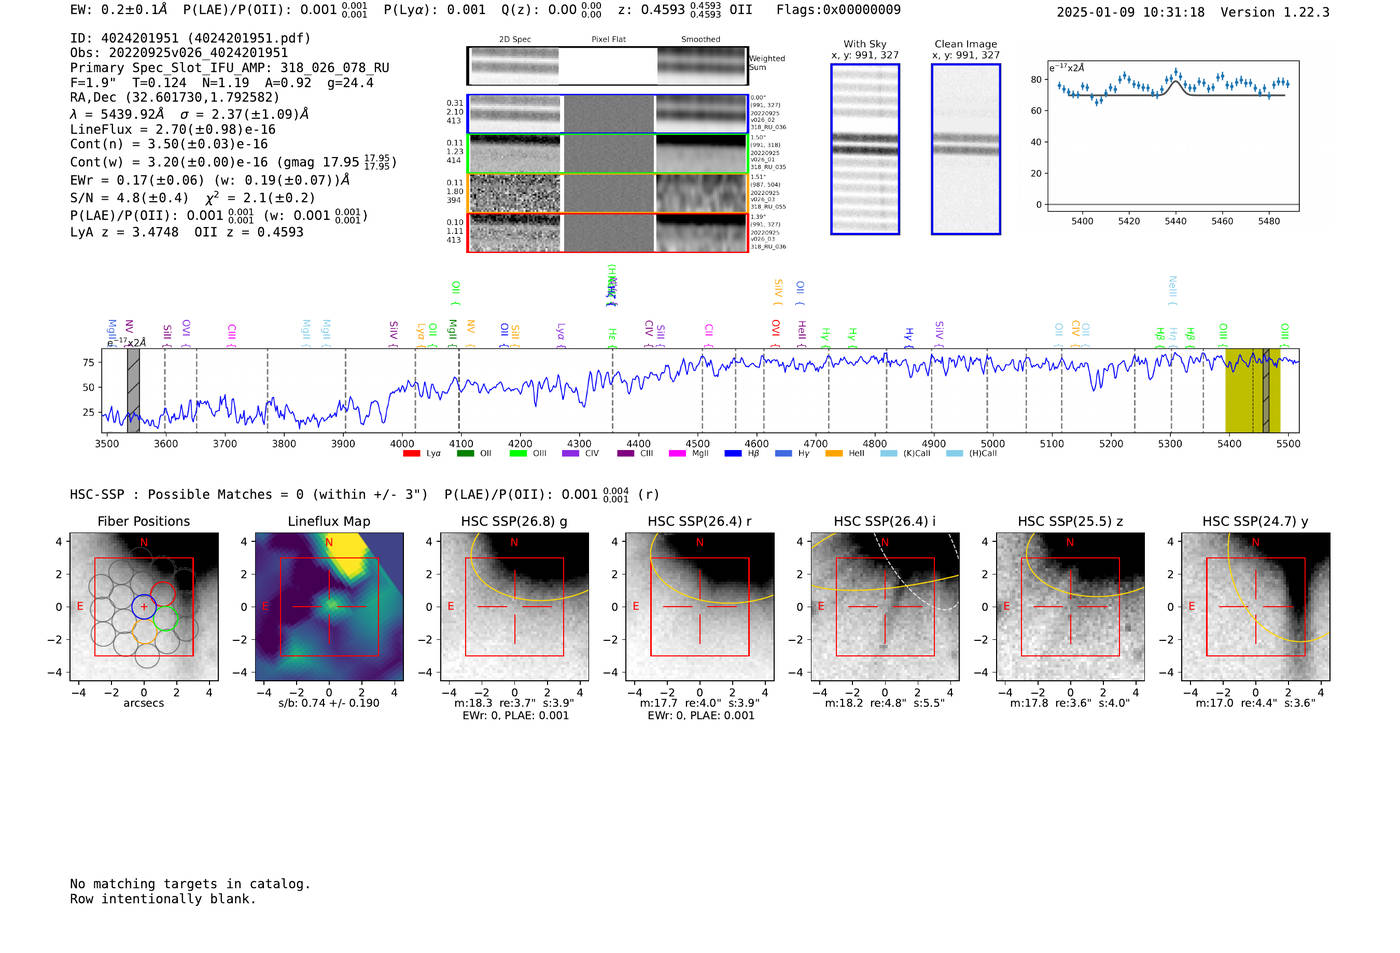1400x953 pixels.
Task: Click the m:17.0 re:4.4" caption
Action: 1256,703
